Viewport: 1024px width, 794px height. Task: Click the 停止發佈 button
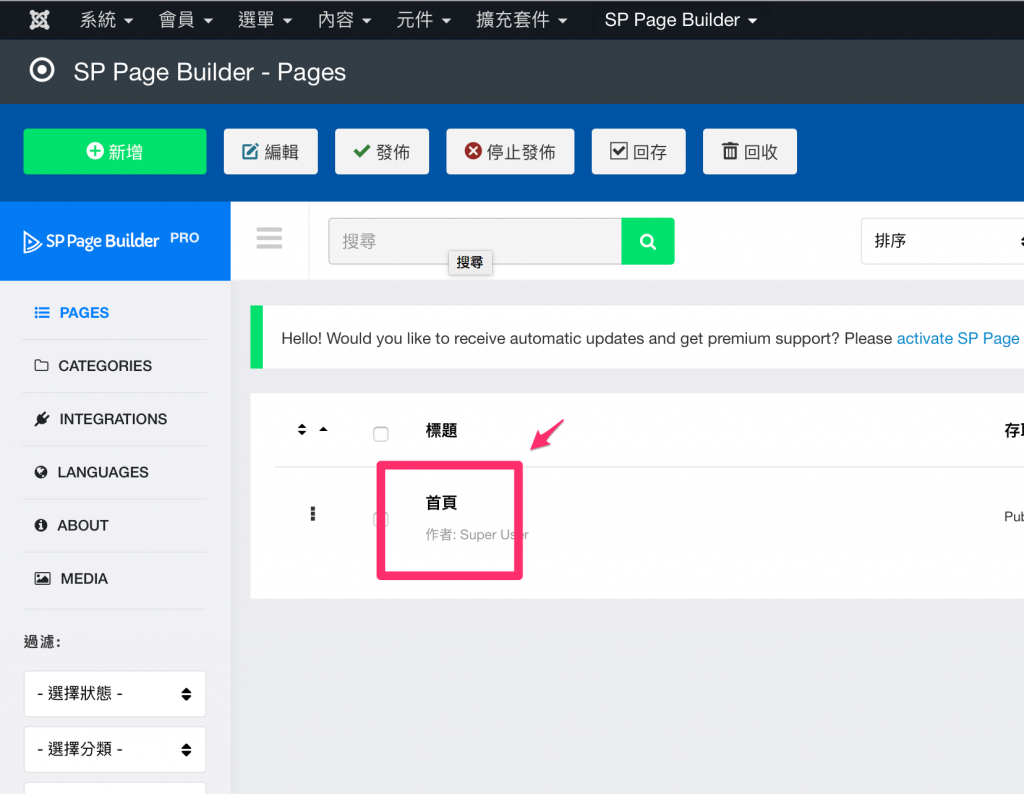(510, 152)
